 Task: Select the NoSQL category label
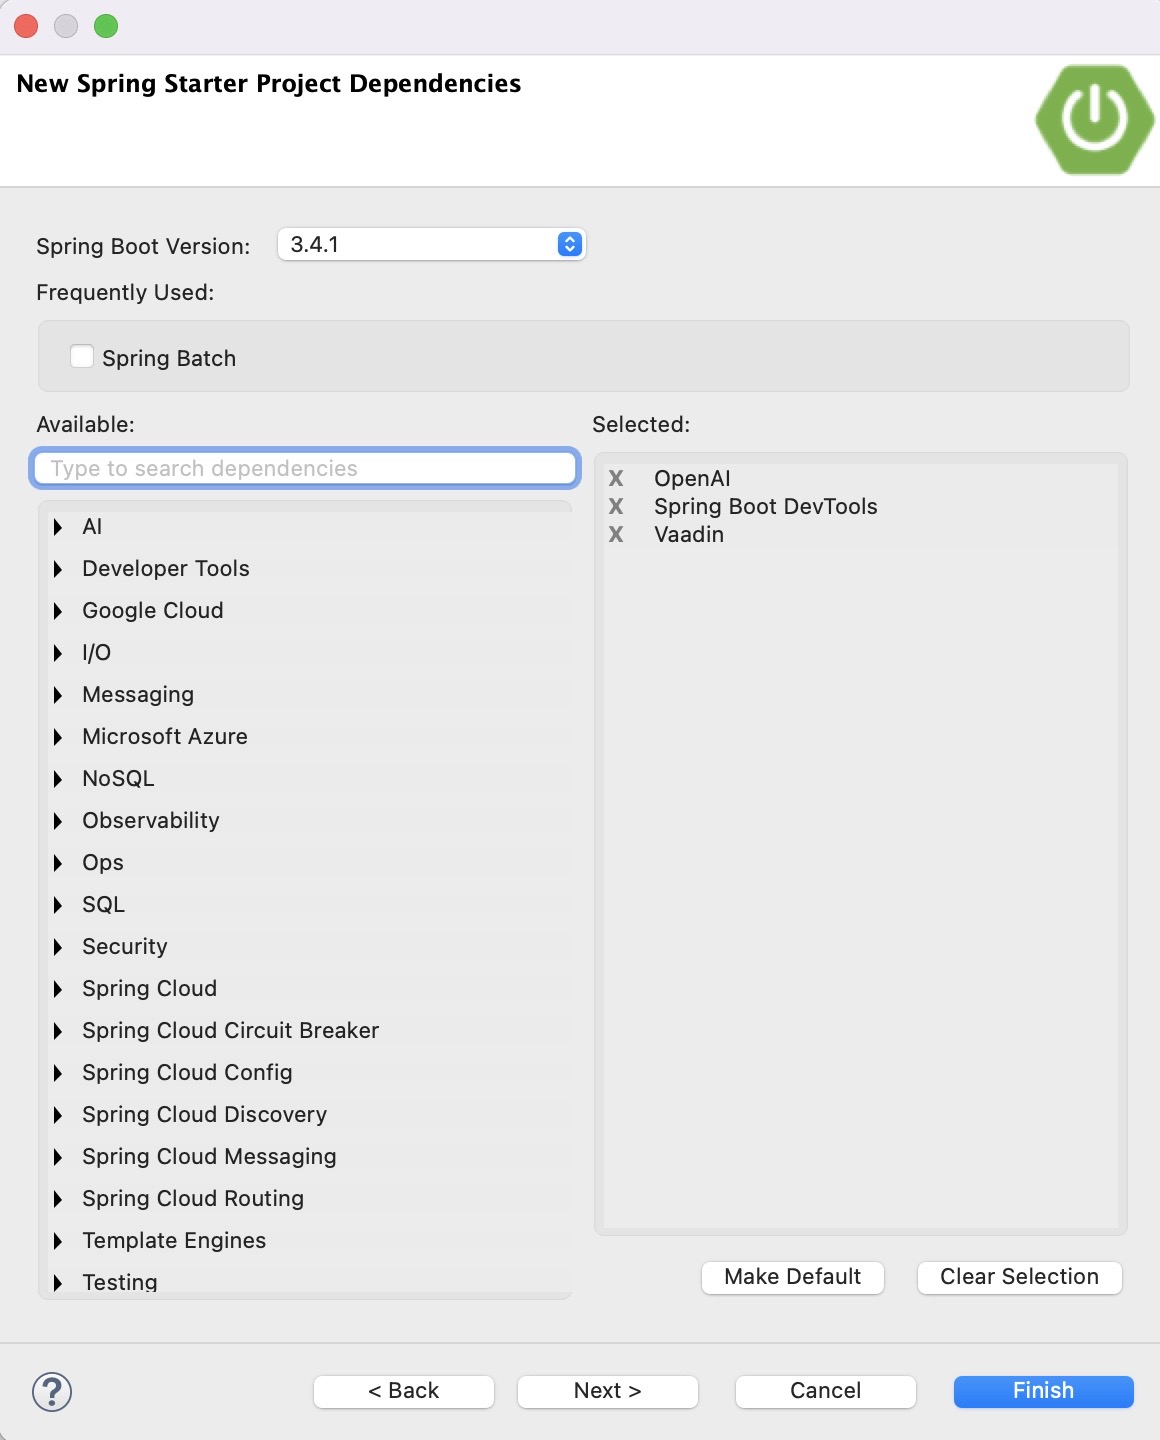118,779
